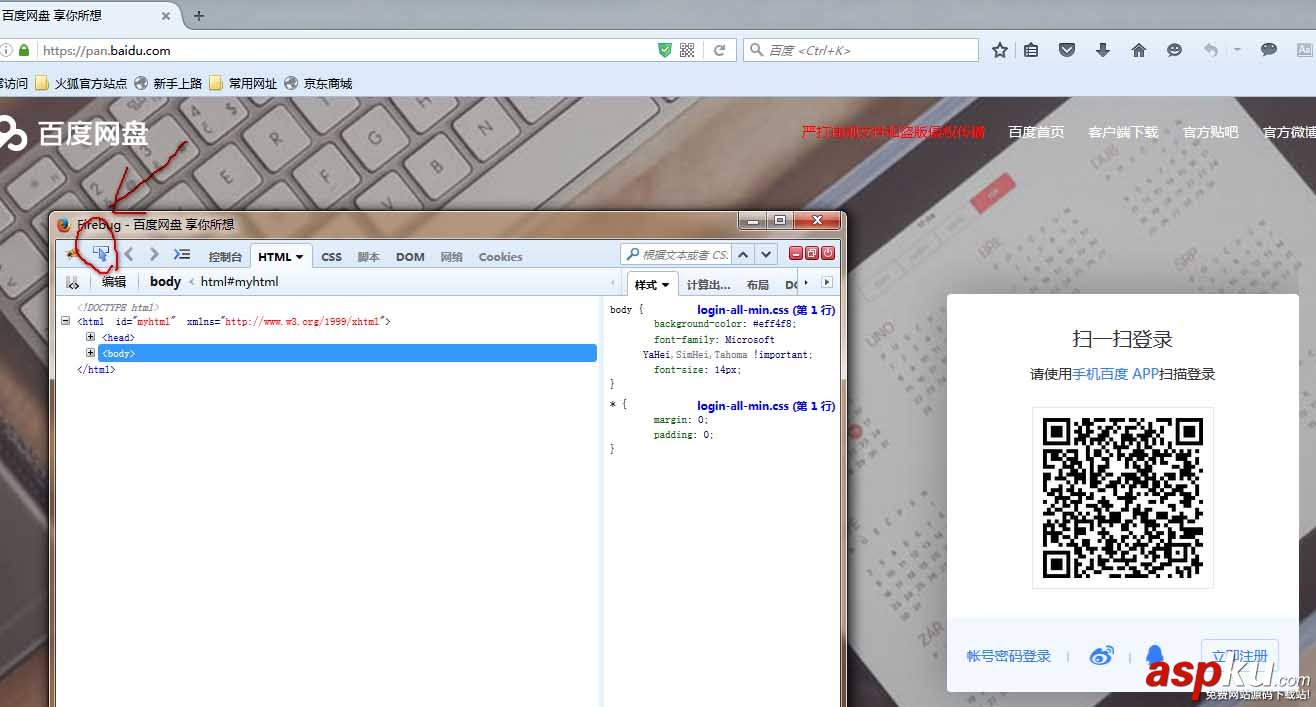The height and width of the screenshot is (707, 1316).
Task: Open 帐号密码登录 password login link
Action: 1008,655
